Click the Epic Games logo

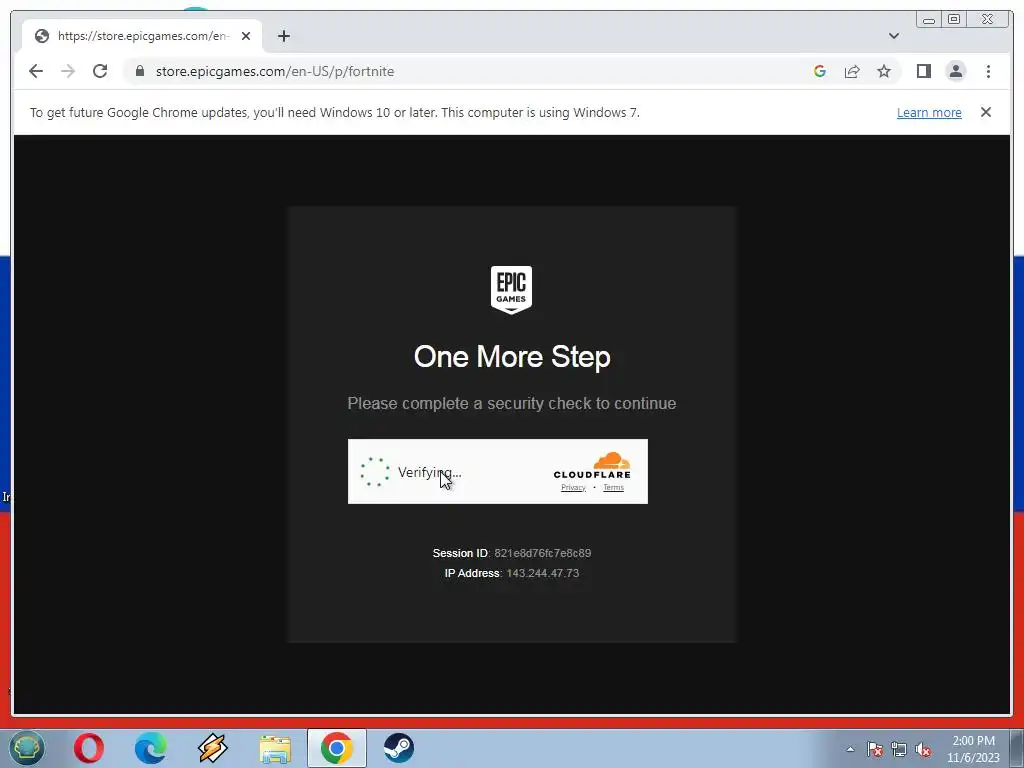(511, 289)
